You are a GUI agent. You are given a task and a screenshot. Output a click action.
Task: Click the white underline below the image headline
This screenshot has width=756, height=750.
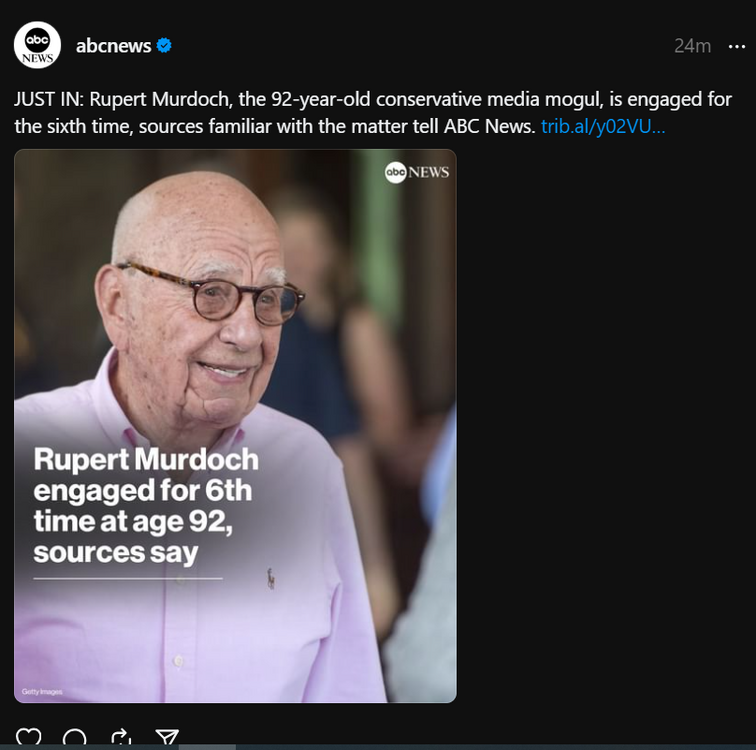(x=128, y=578)
